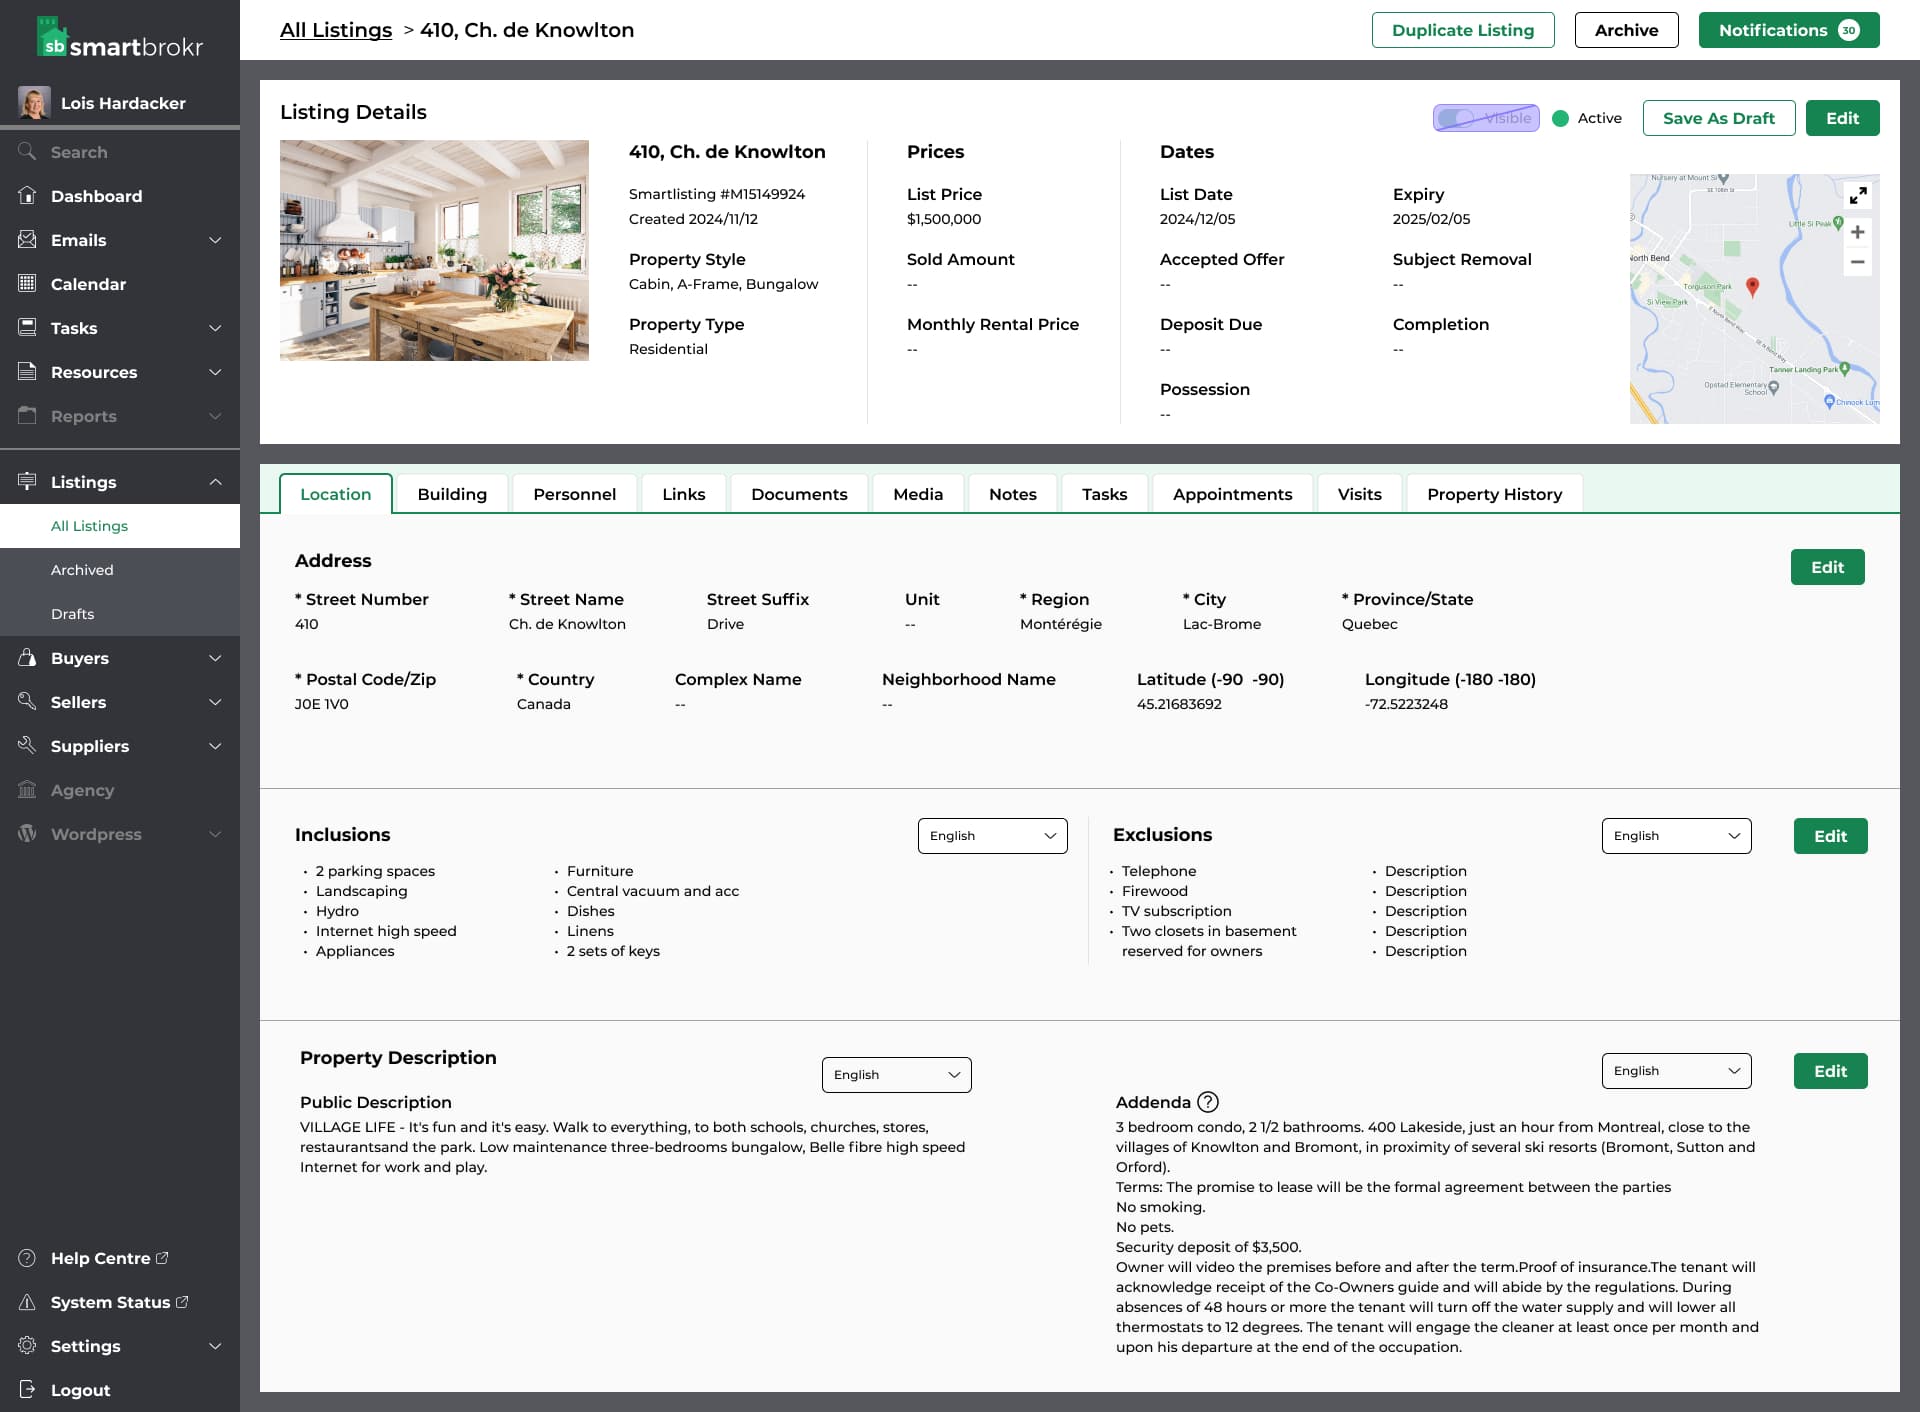The height and width of the screenshot is (1412, 1920).
Task: Click the Duplicate Listing button
Action: pos(1463,29)
